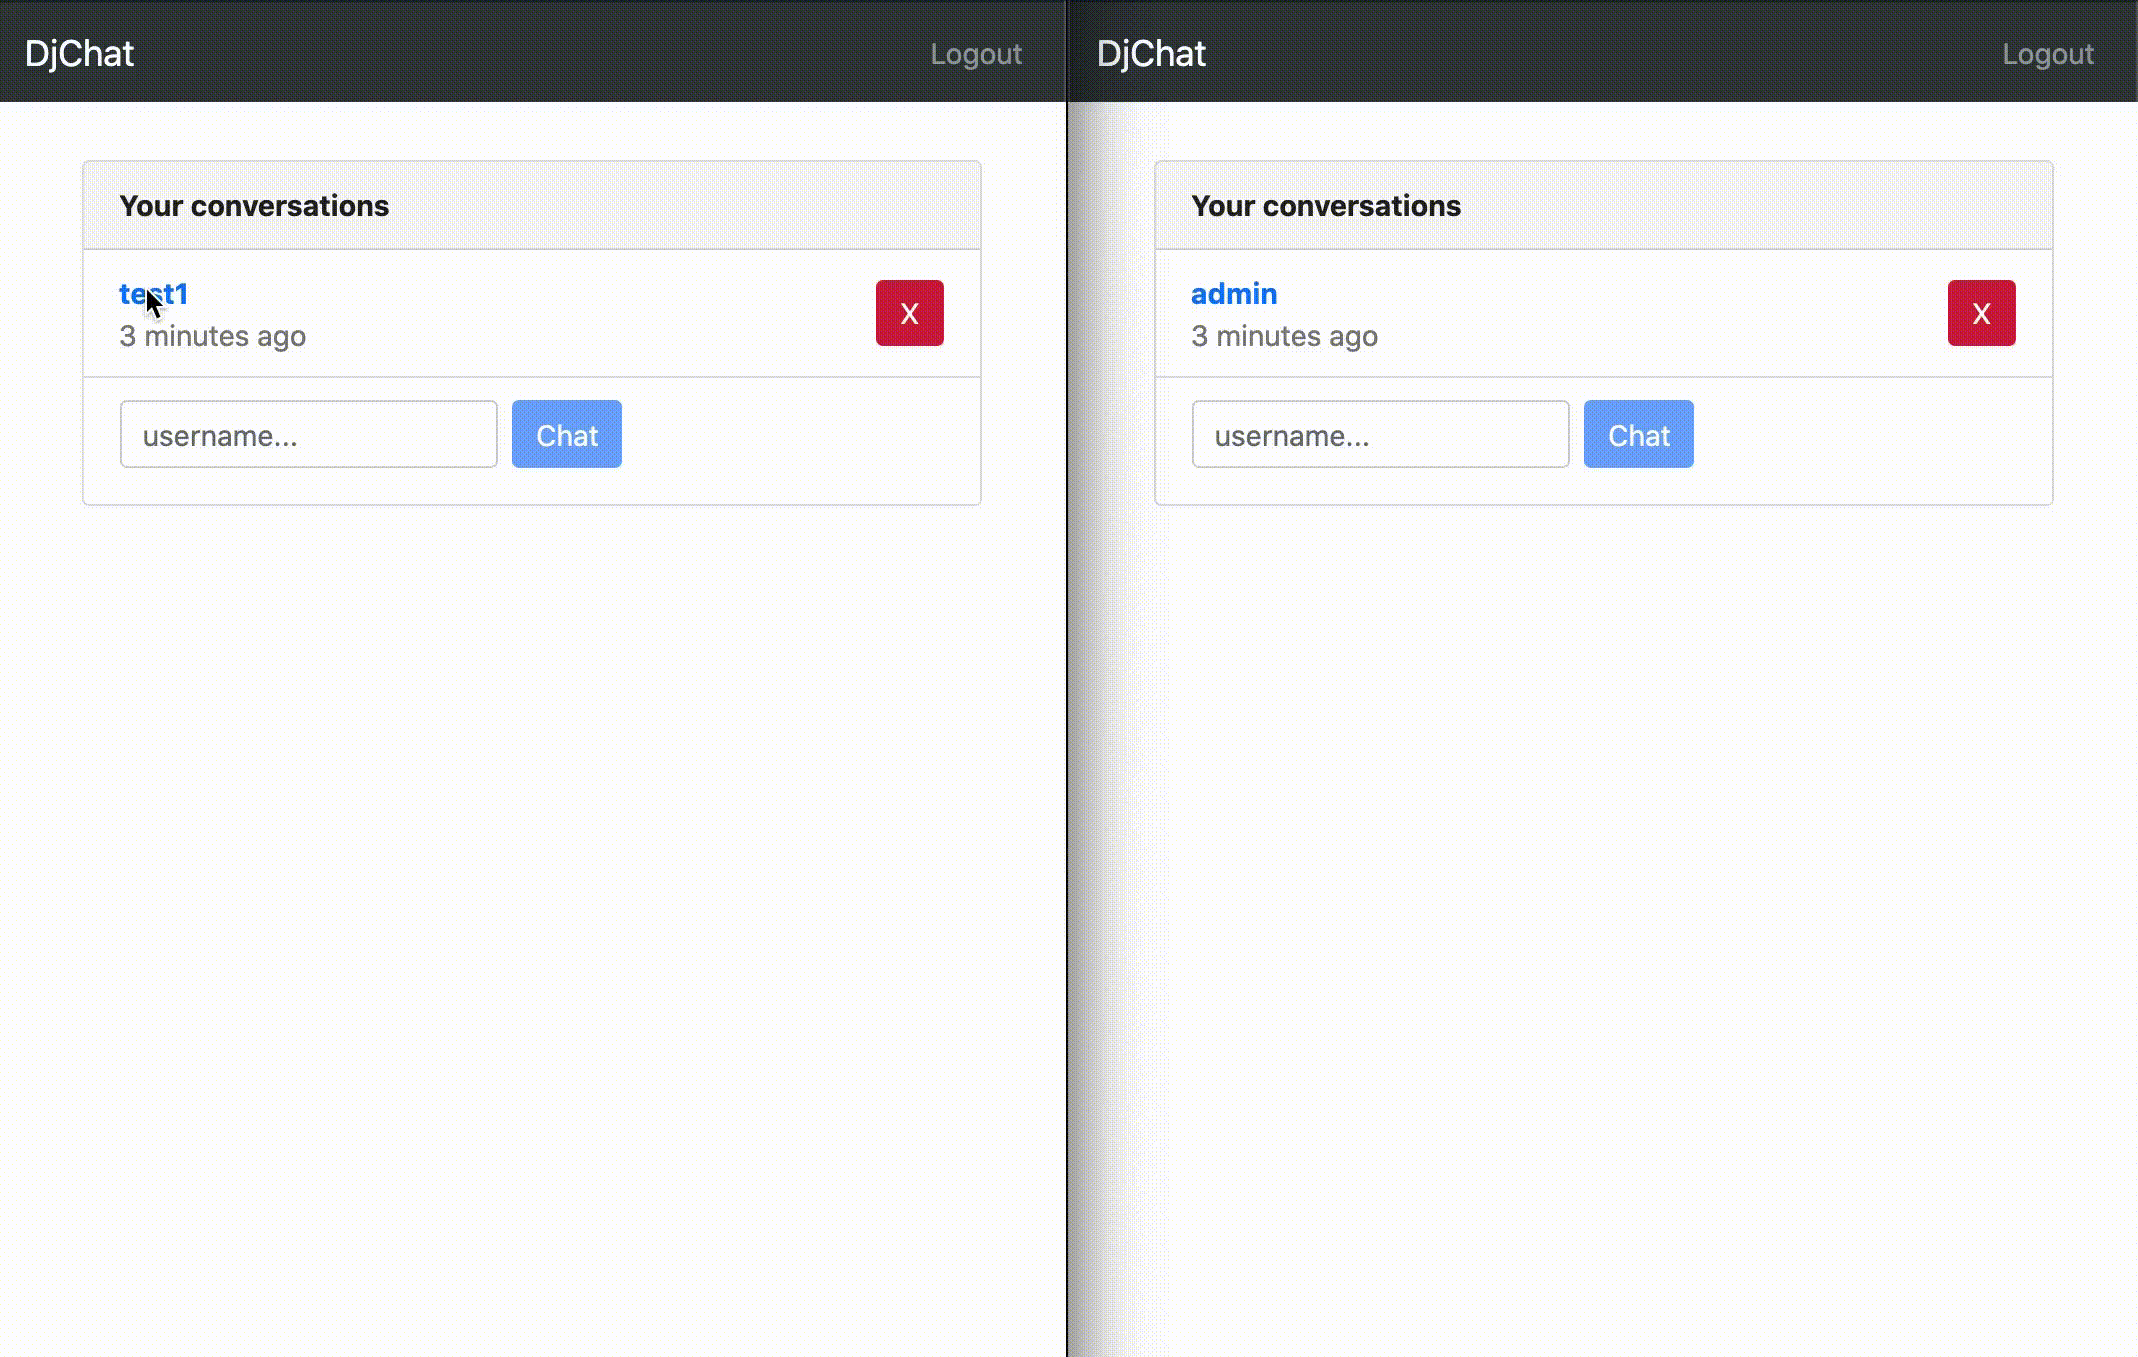Select admin from conversations list

1233,293
